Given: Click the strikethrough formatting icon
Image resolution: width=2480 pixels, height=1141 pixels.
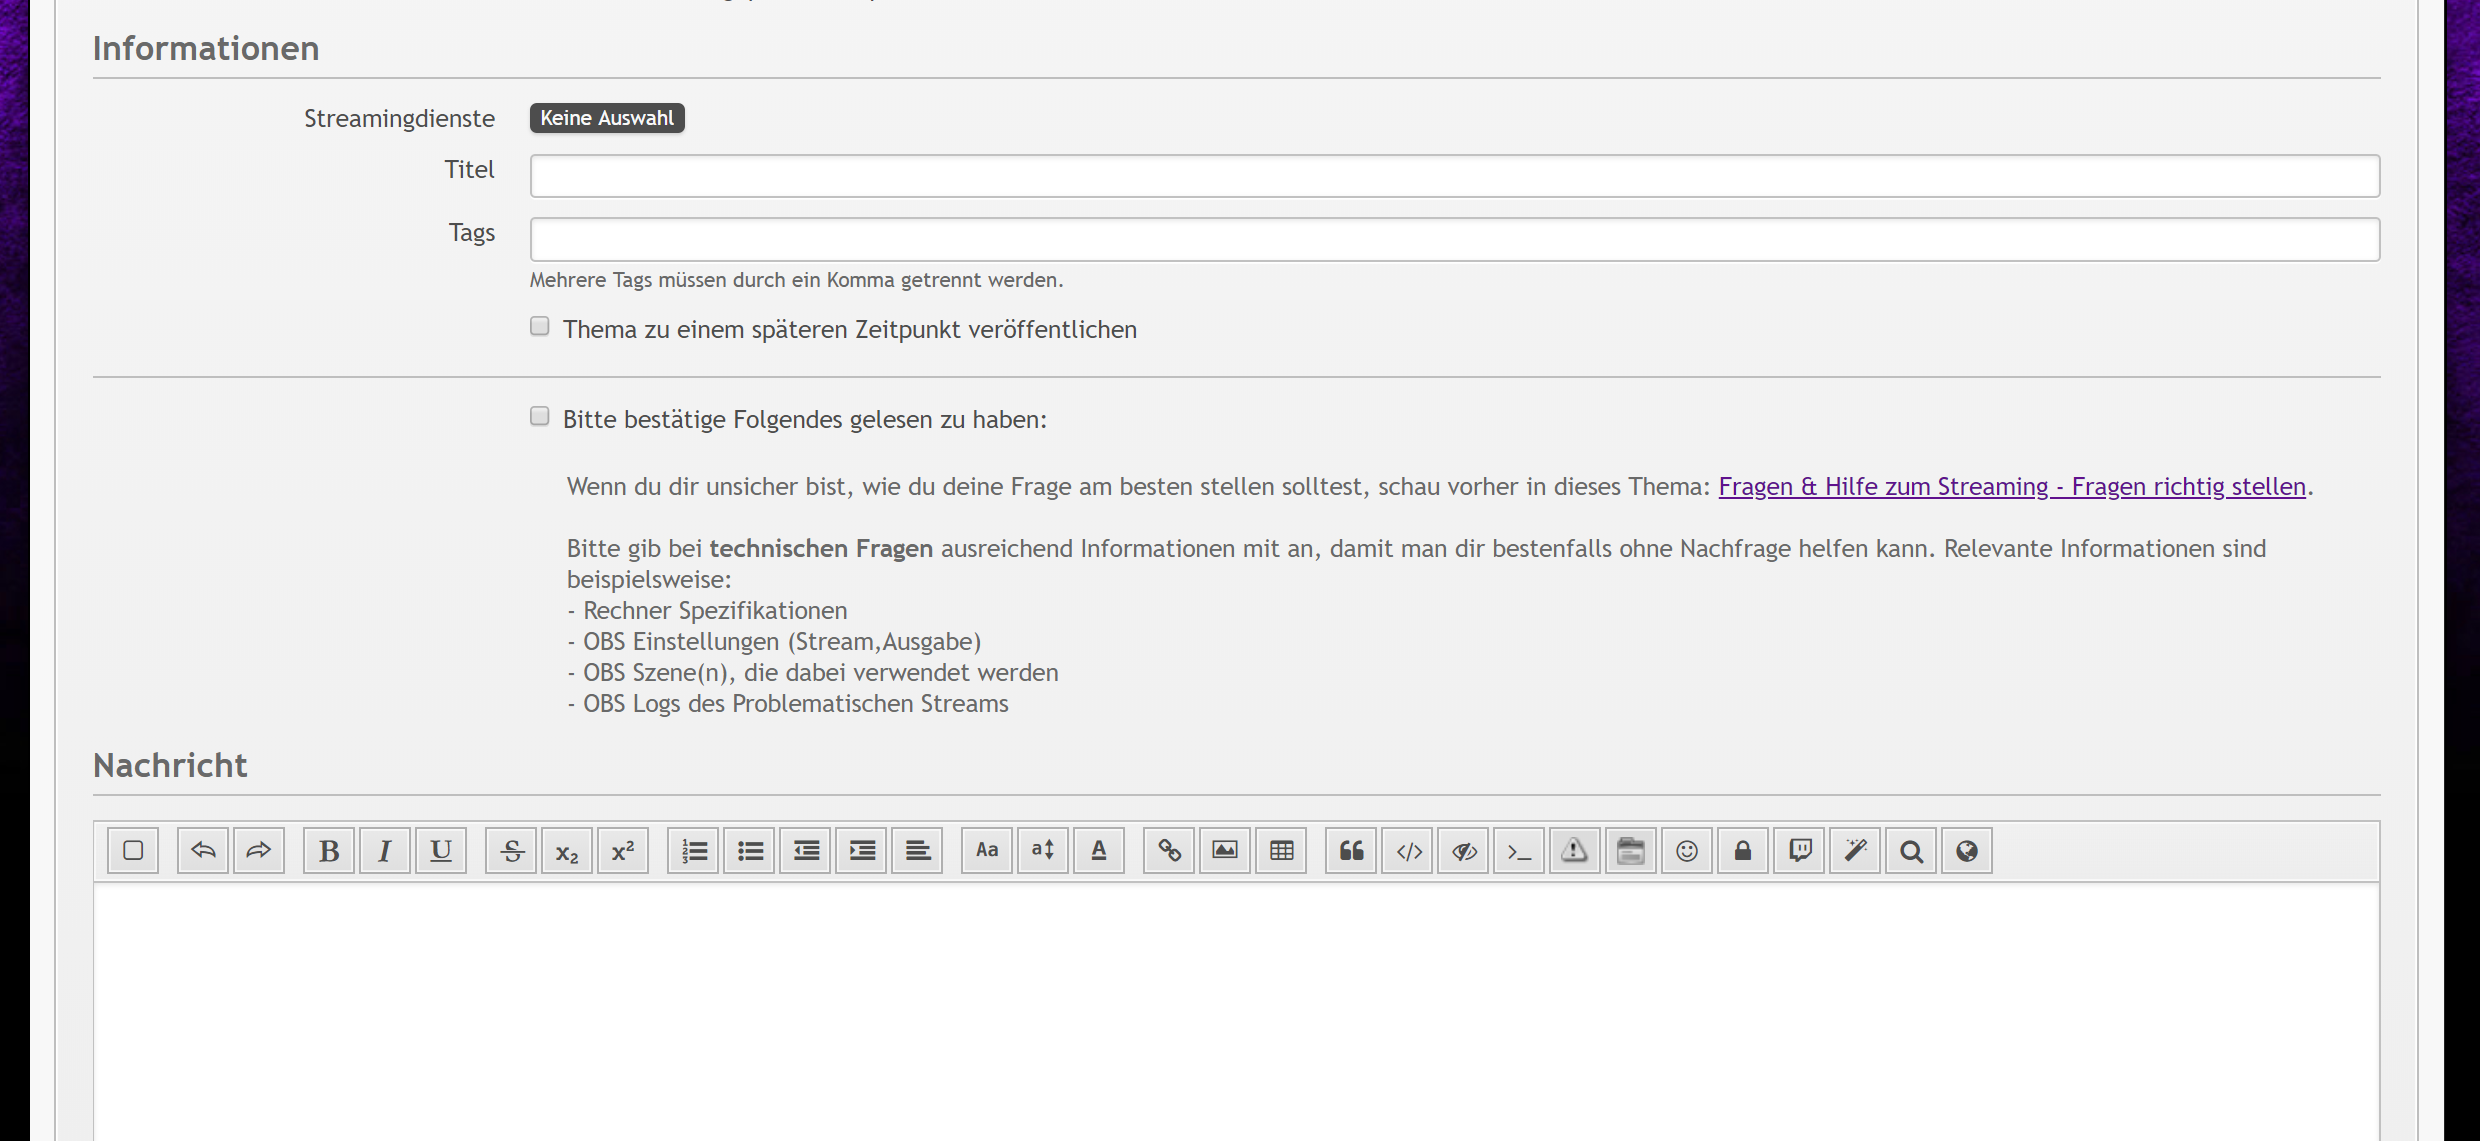Looking at the screenshot, I should 511,851.
